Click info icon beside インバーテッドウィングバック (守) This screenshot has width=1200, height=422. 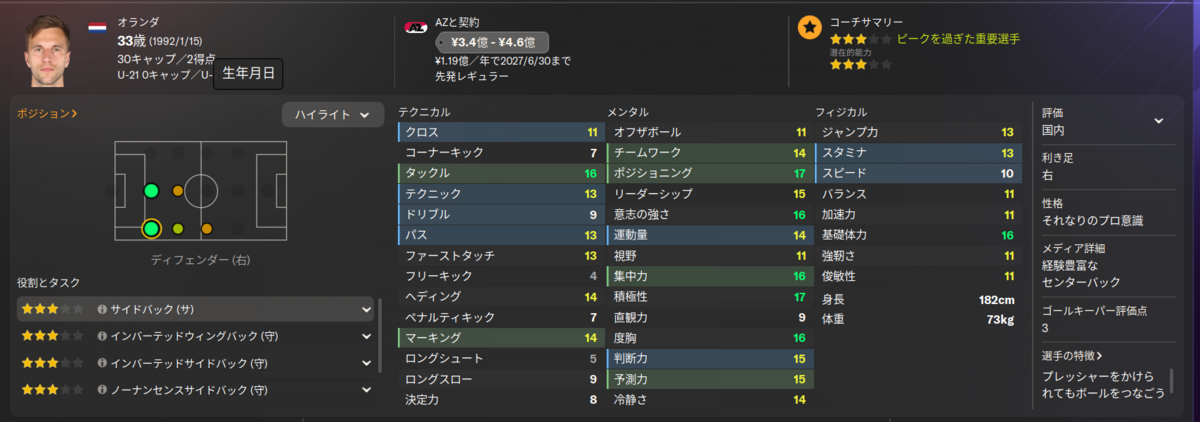pos(102,336)
